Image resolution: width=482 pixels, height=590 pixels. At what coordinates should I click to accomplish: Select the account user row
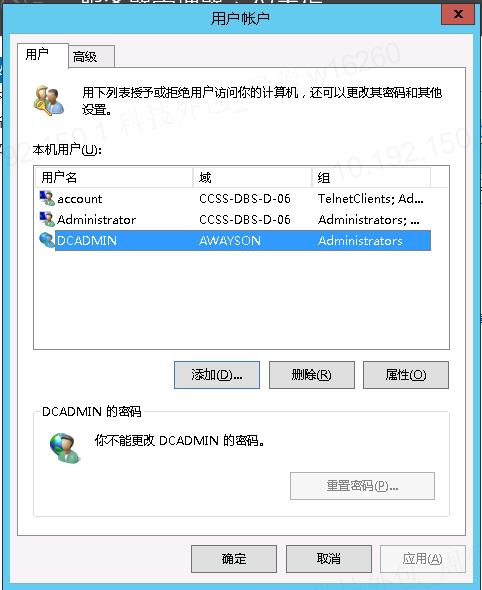point(235,198)
